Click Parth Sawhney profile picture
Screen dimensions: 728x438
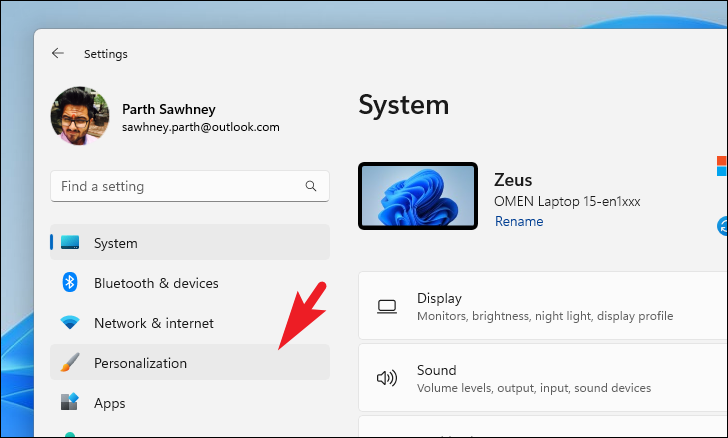(80, 116)
